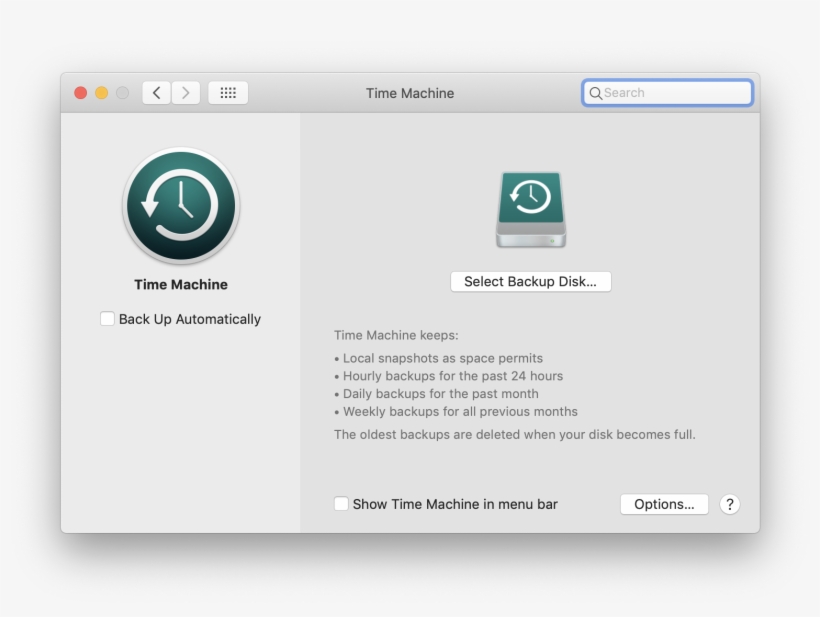Open the Show All preferences grid icon

pyautogui.click(x=227, y=92)
